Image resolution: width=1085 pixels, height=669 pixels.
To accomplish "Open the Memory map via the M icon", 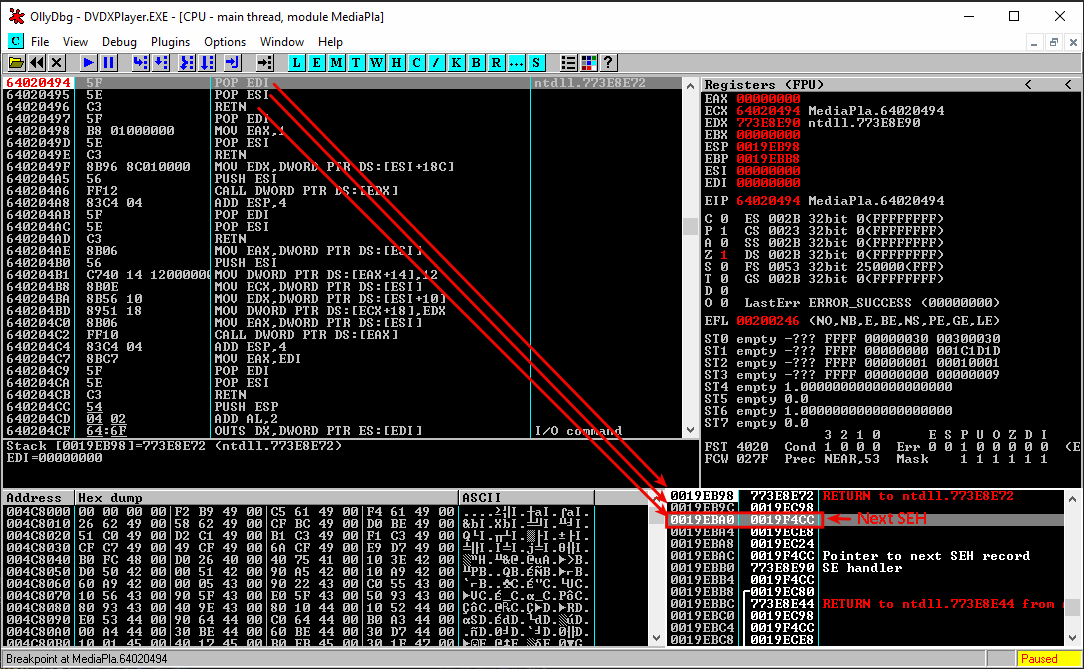I will (x=336, y=63).
